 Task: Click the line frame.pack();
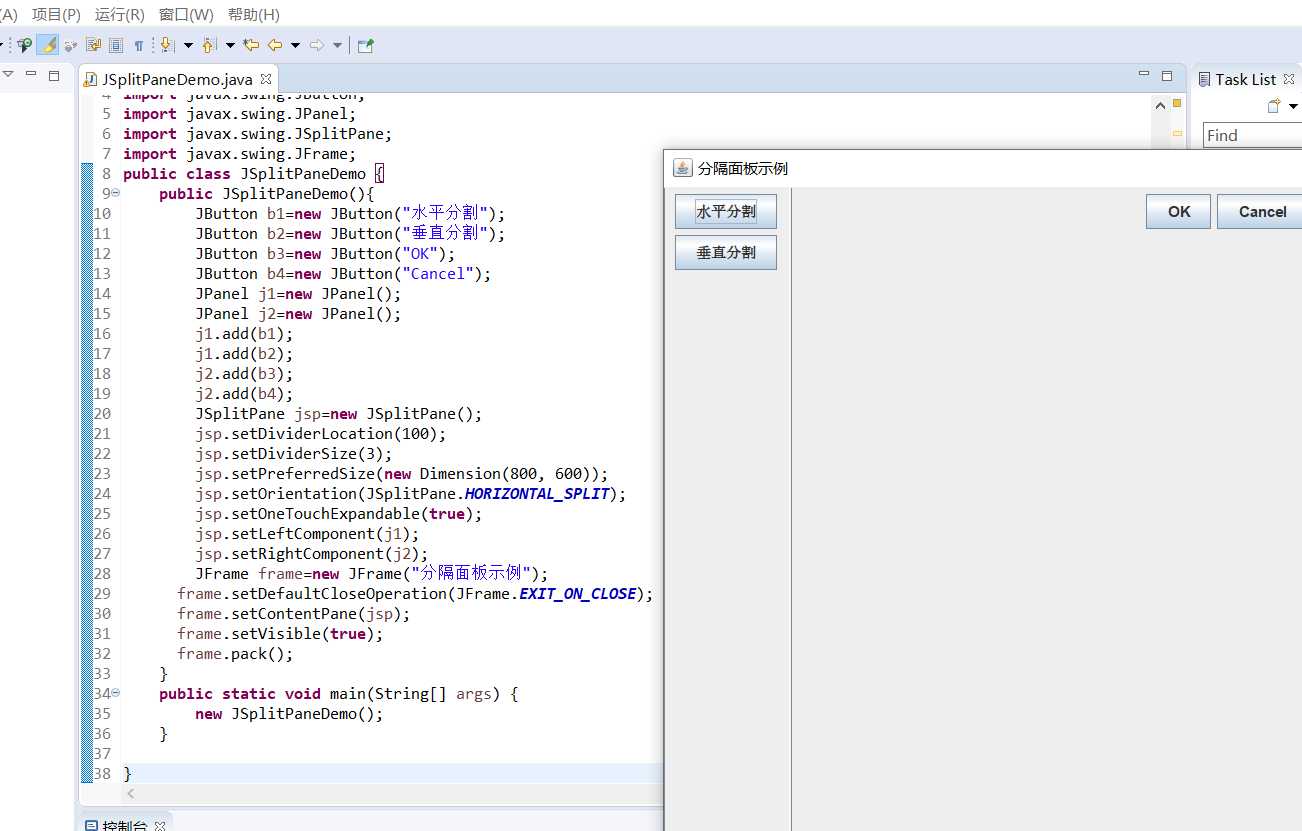tap(235, 653)
